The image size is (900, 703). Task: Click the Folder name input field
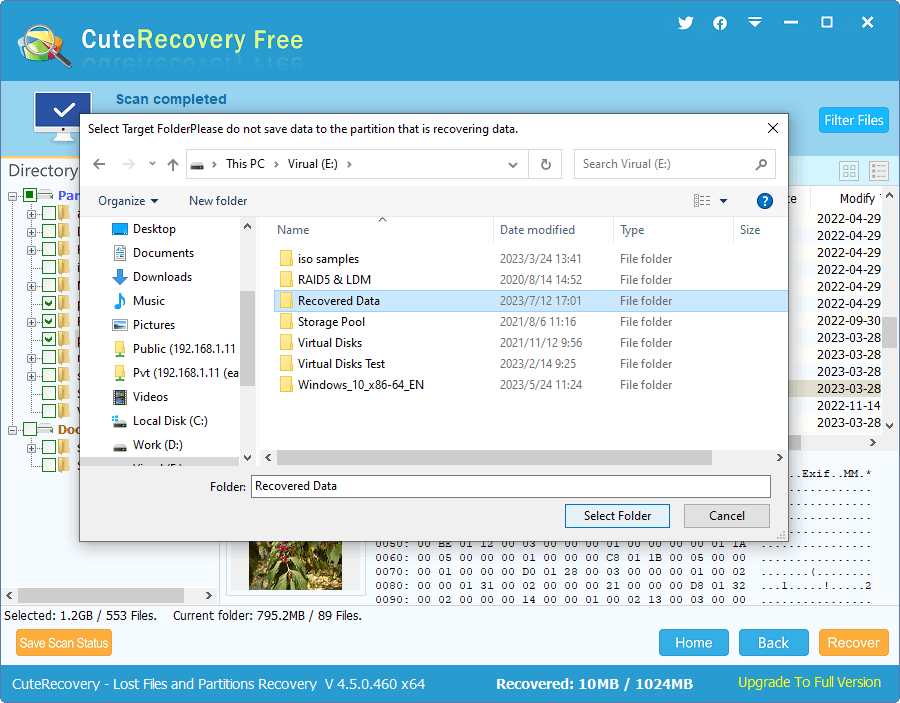[x=510, y=486]
